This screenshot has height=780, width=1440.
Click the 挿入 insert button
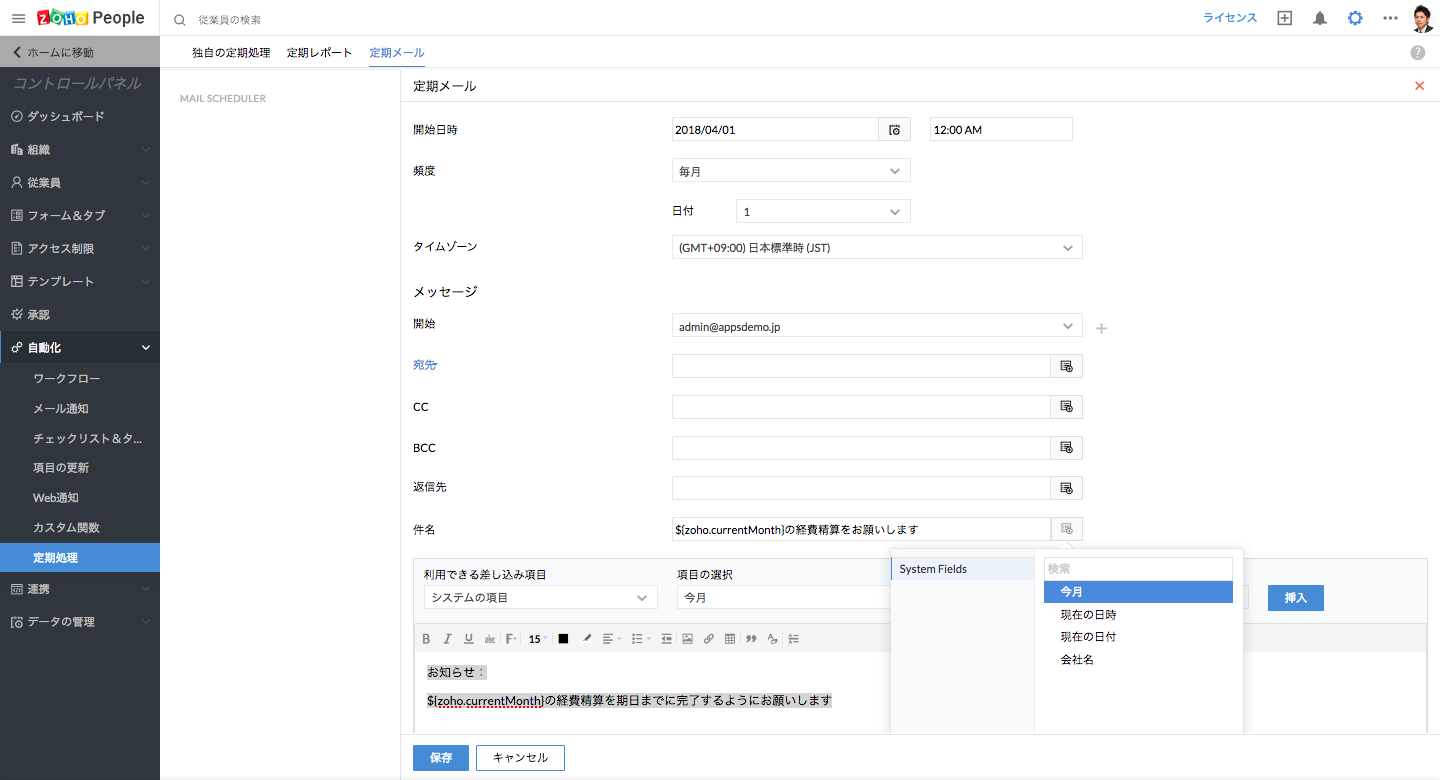(1295, 598)
